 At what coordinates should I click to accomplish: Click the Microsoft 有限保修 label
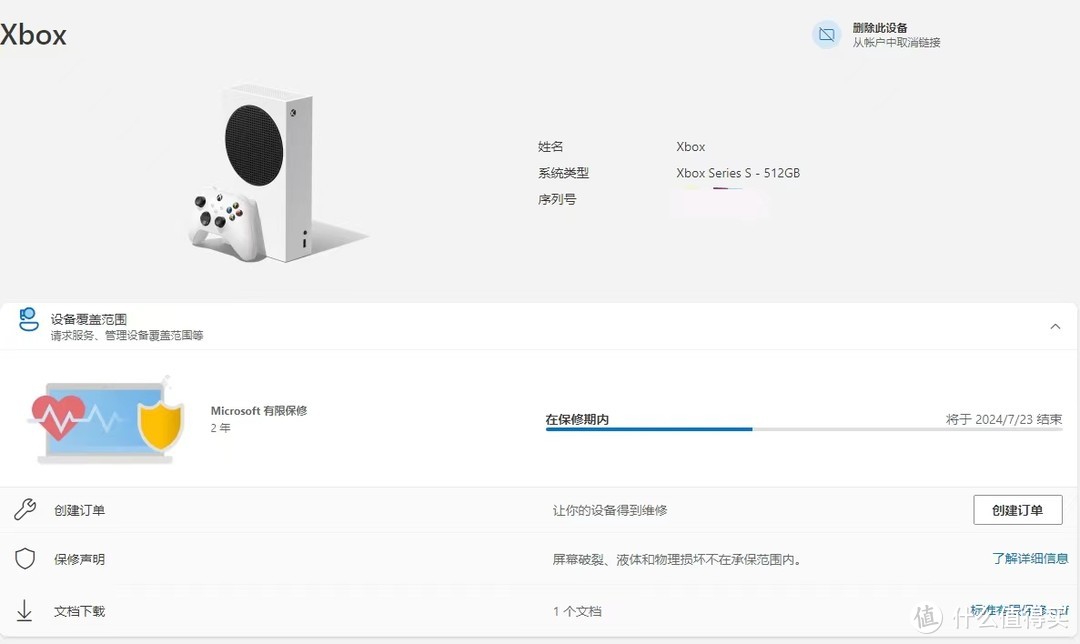(x=259, y=411)
